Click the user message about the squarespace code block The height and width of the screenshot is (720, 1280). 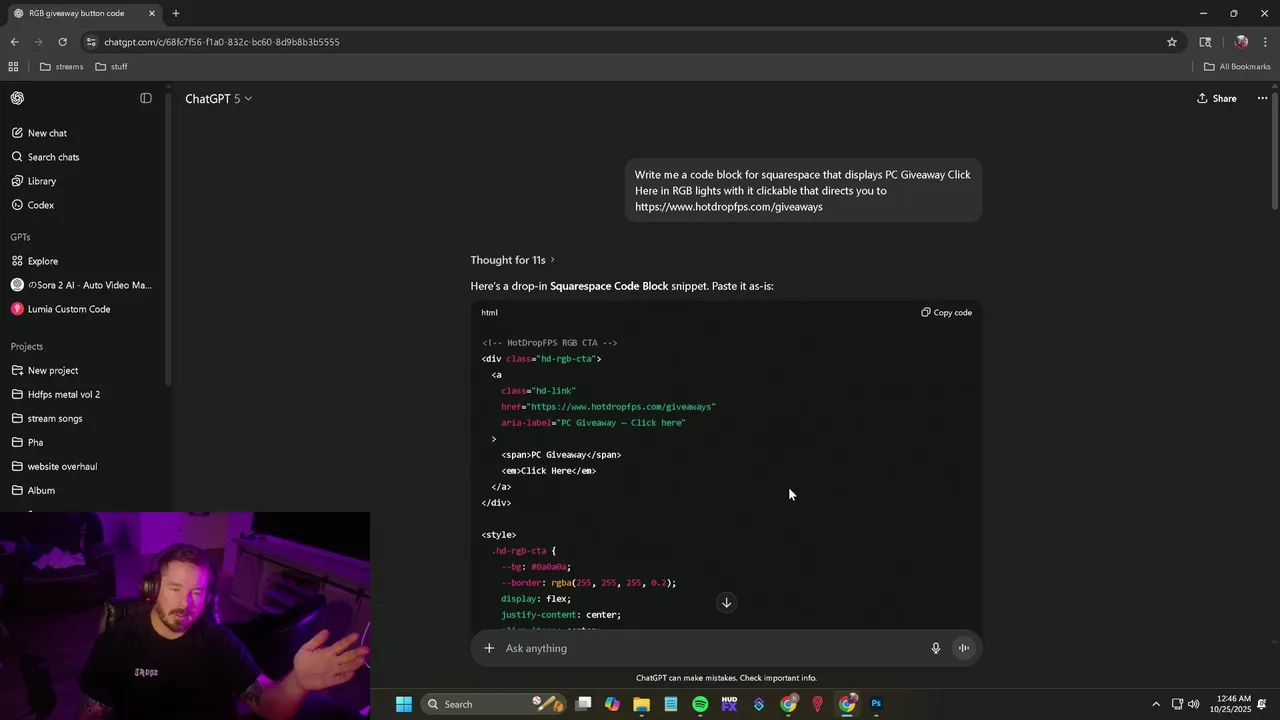pyautogui.click(x=803, y=190)
